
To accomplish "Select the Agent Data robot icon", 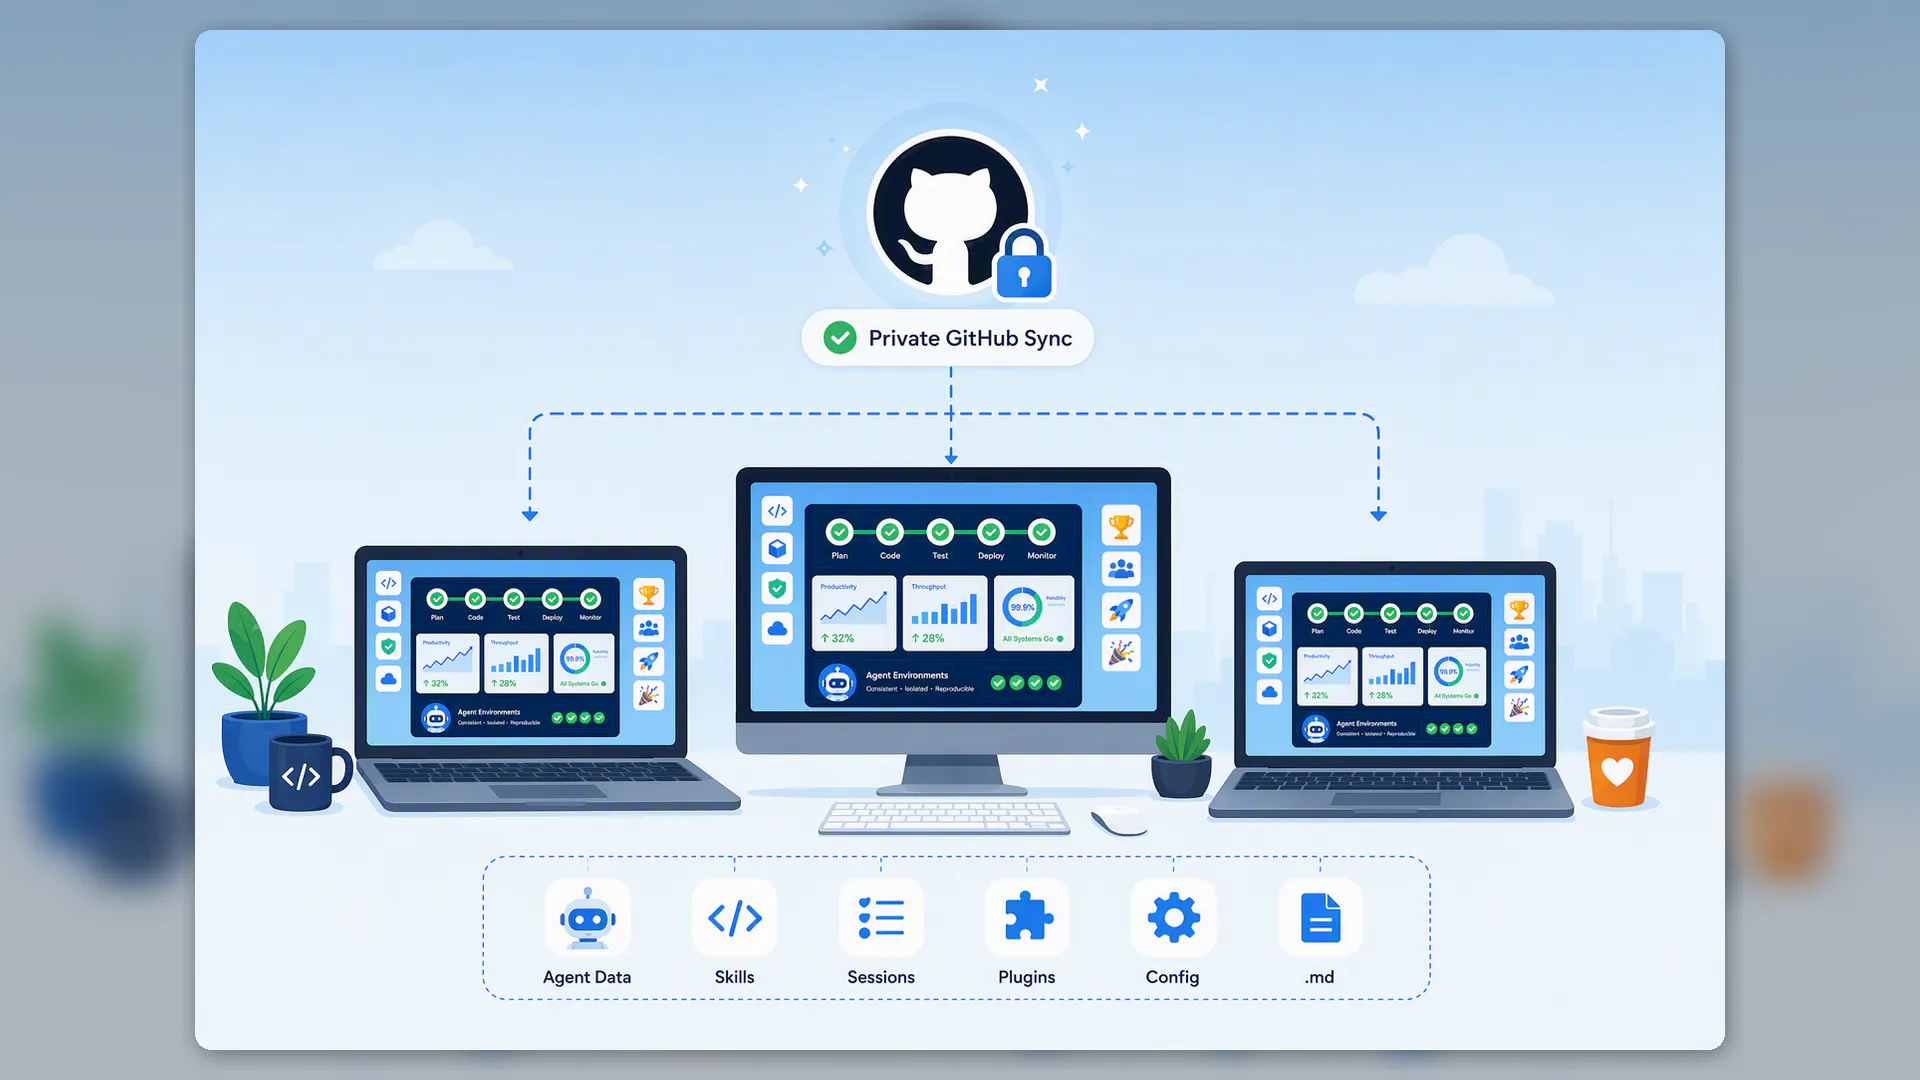I will click(587, 917).
